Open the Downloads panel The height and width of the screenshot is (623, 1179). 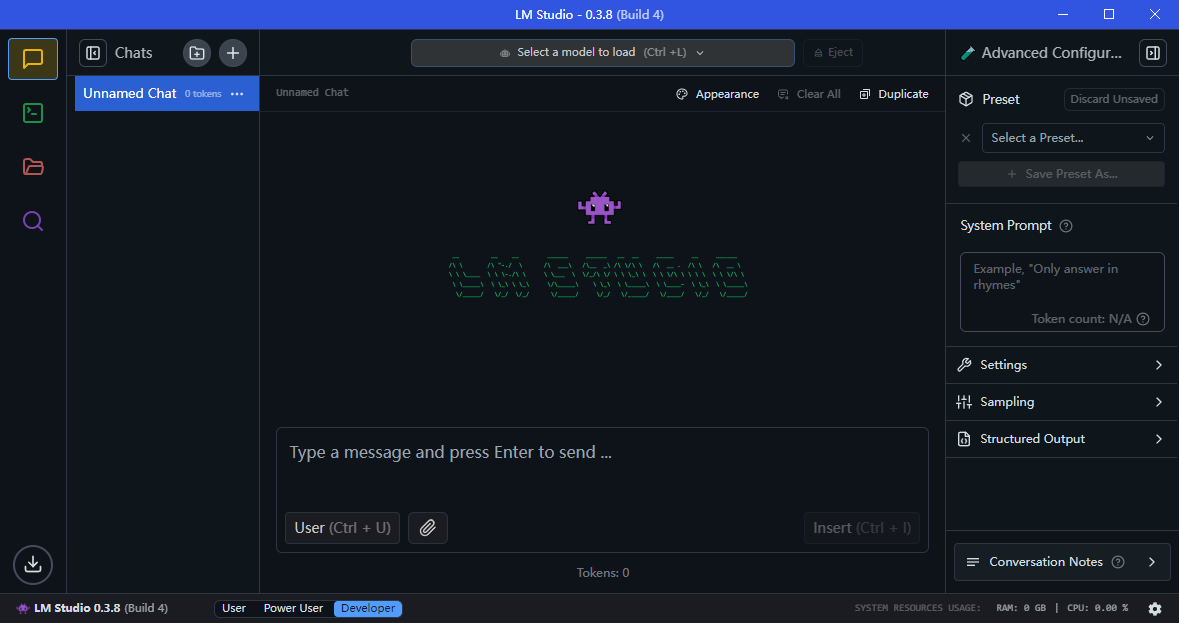(33, 564)
